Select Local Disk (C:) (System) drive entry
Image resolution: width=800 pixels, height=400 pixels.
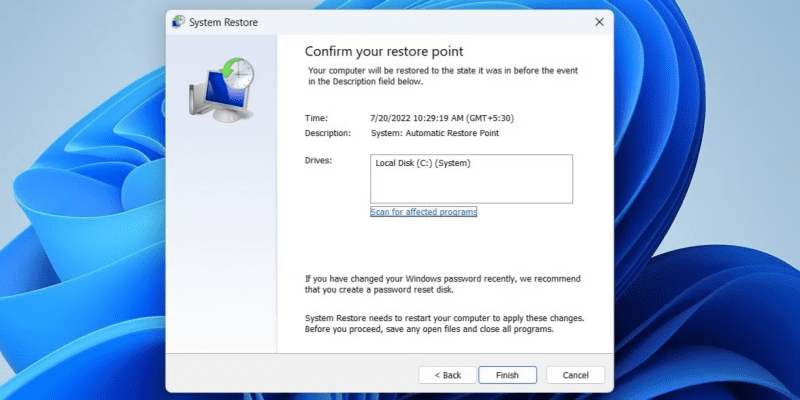pos(423,164)
